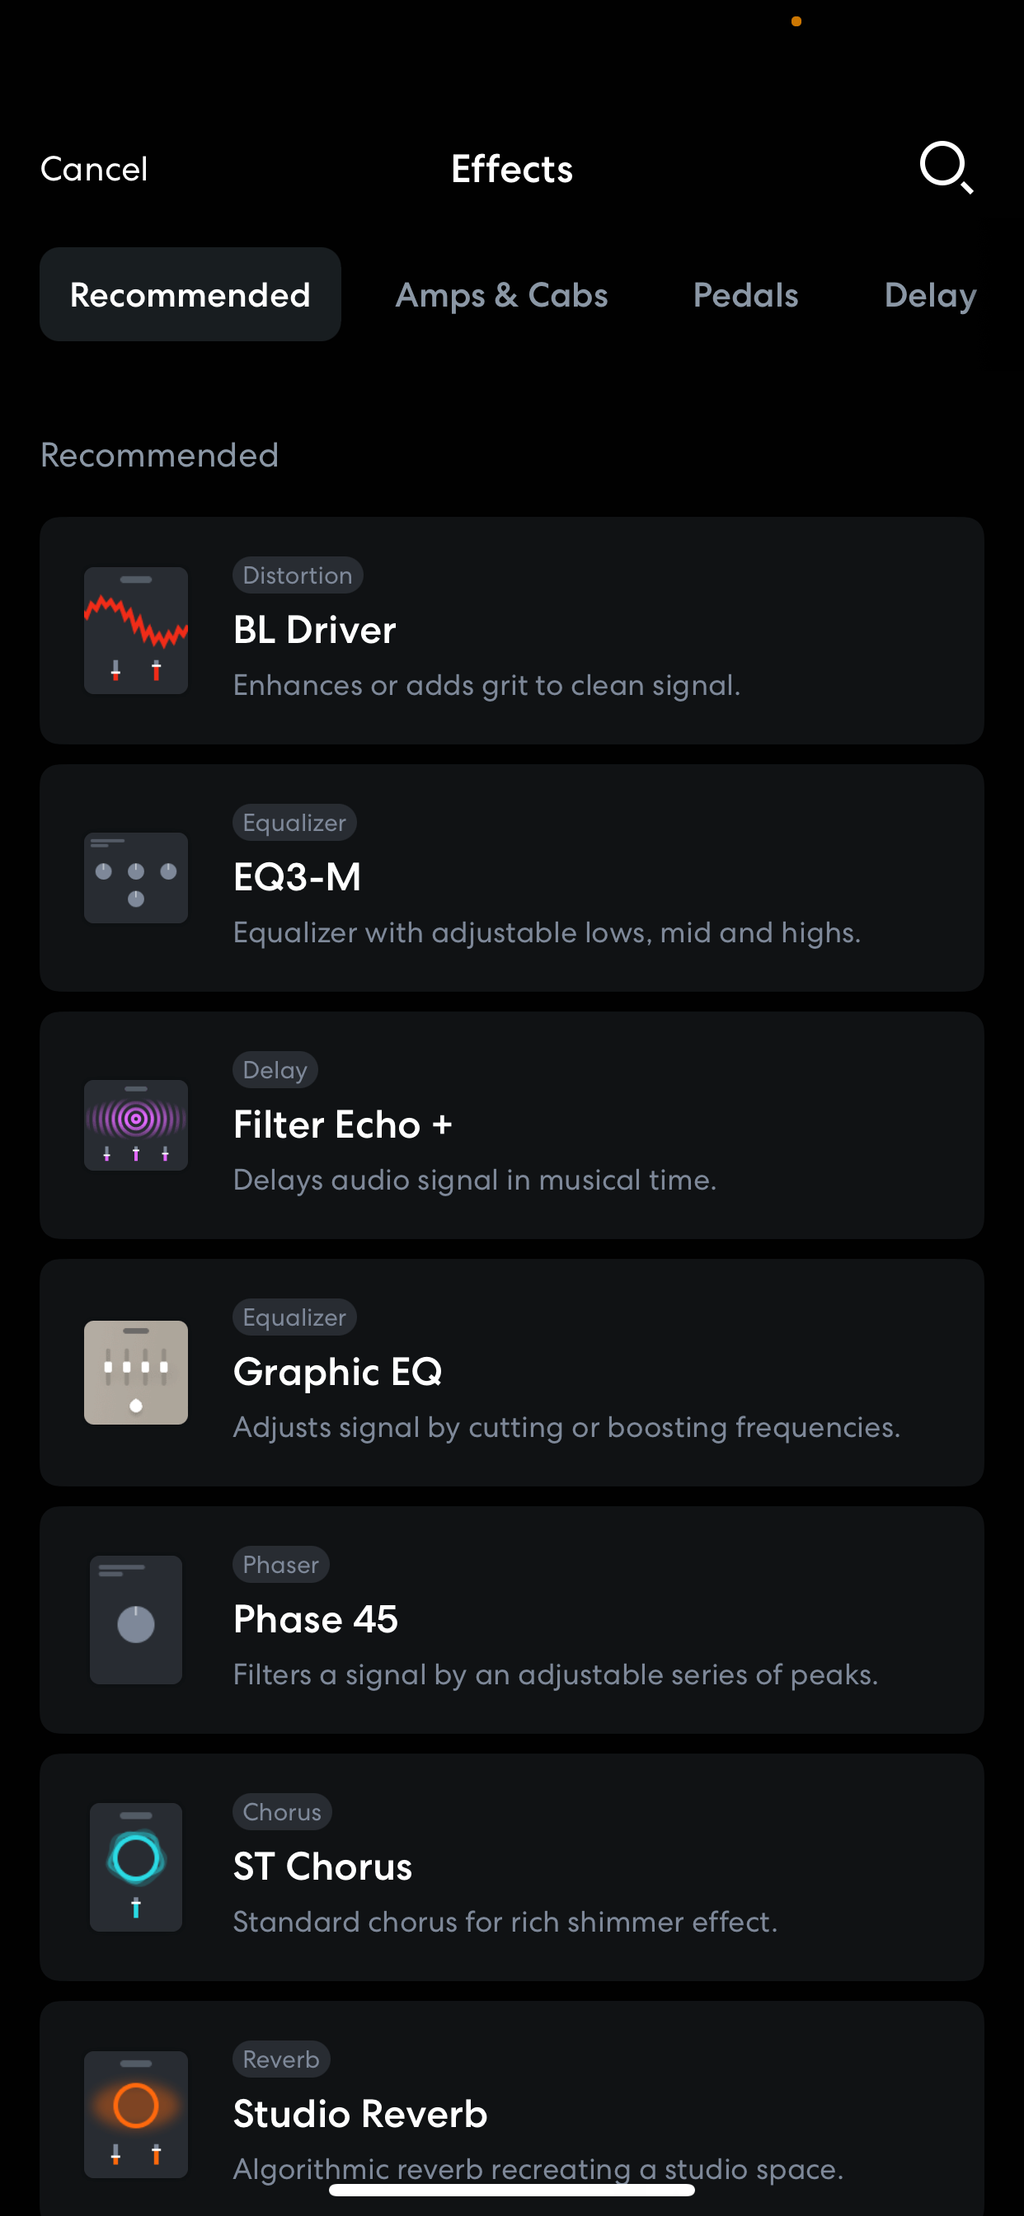Screen dimensions: 1024x2216
Task: Open the search magnifier icon
Action: [x=946, y=167]
